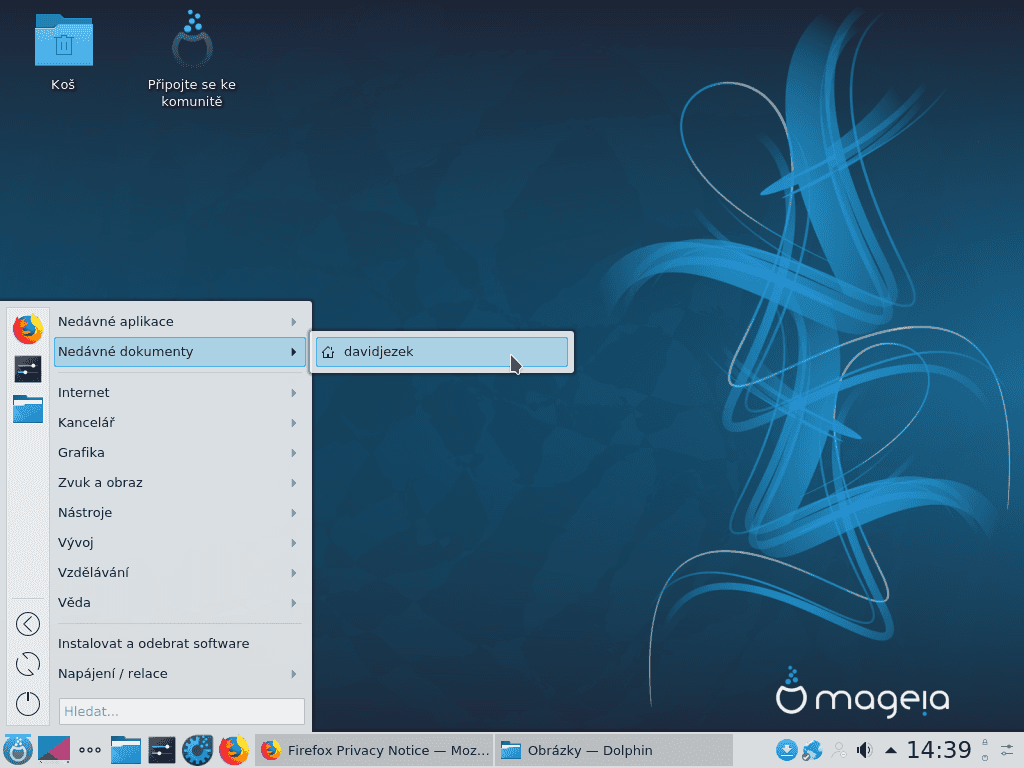Screen dimensions: 1024x768
Task: Click the back arrow in the menu sidebar
Action: point(27,623)
